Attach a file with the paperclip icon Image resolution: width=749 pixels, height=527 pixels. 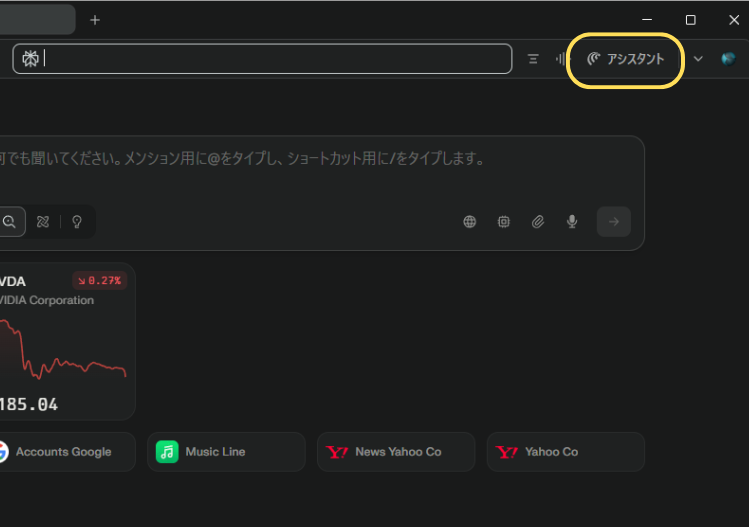[538, 222]
